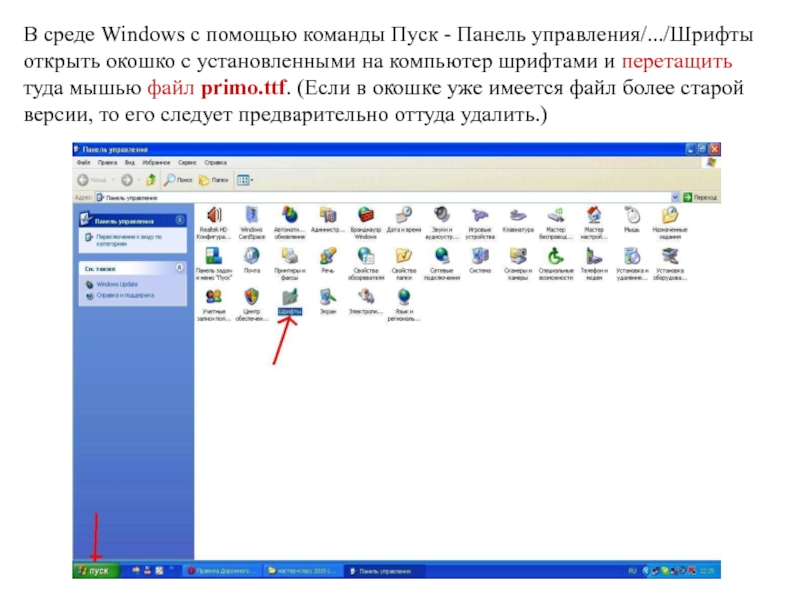The width and height of the screenshot is (800, 600).
Task: Open Realtek HD configuration icon
Action: click(213, 223)
